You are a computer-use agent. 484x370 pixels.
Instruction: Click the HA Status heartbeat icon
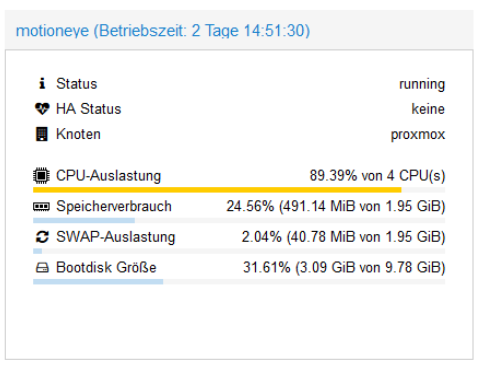pyautogui.click(x=42, y=109)
